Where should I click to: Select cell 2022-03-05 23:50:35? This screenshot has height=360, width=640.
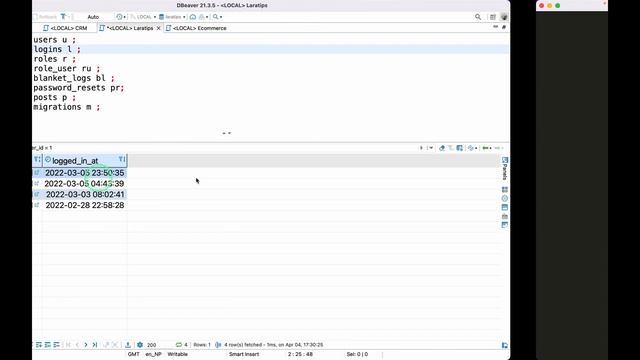click(x=84, y=173)
